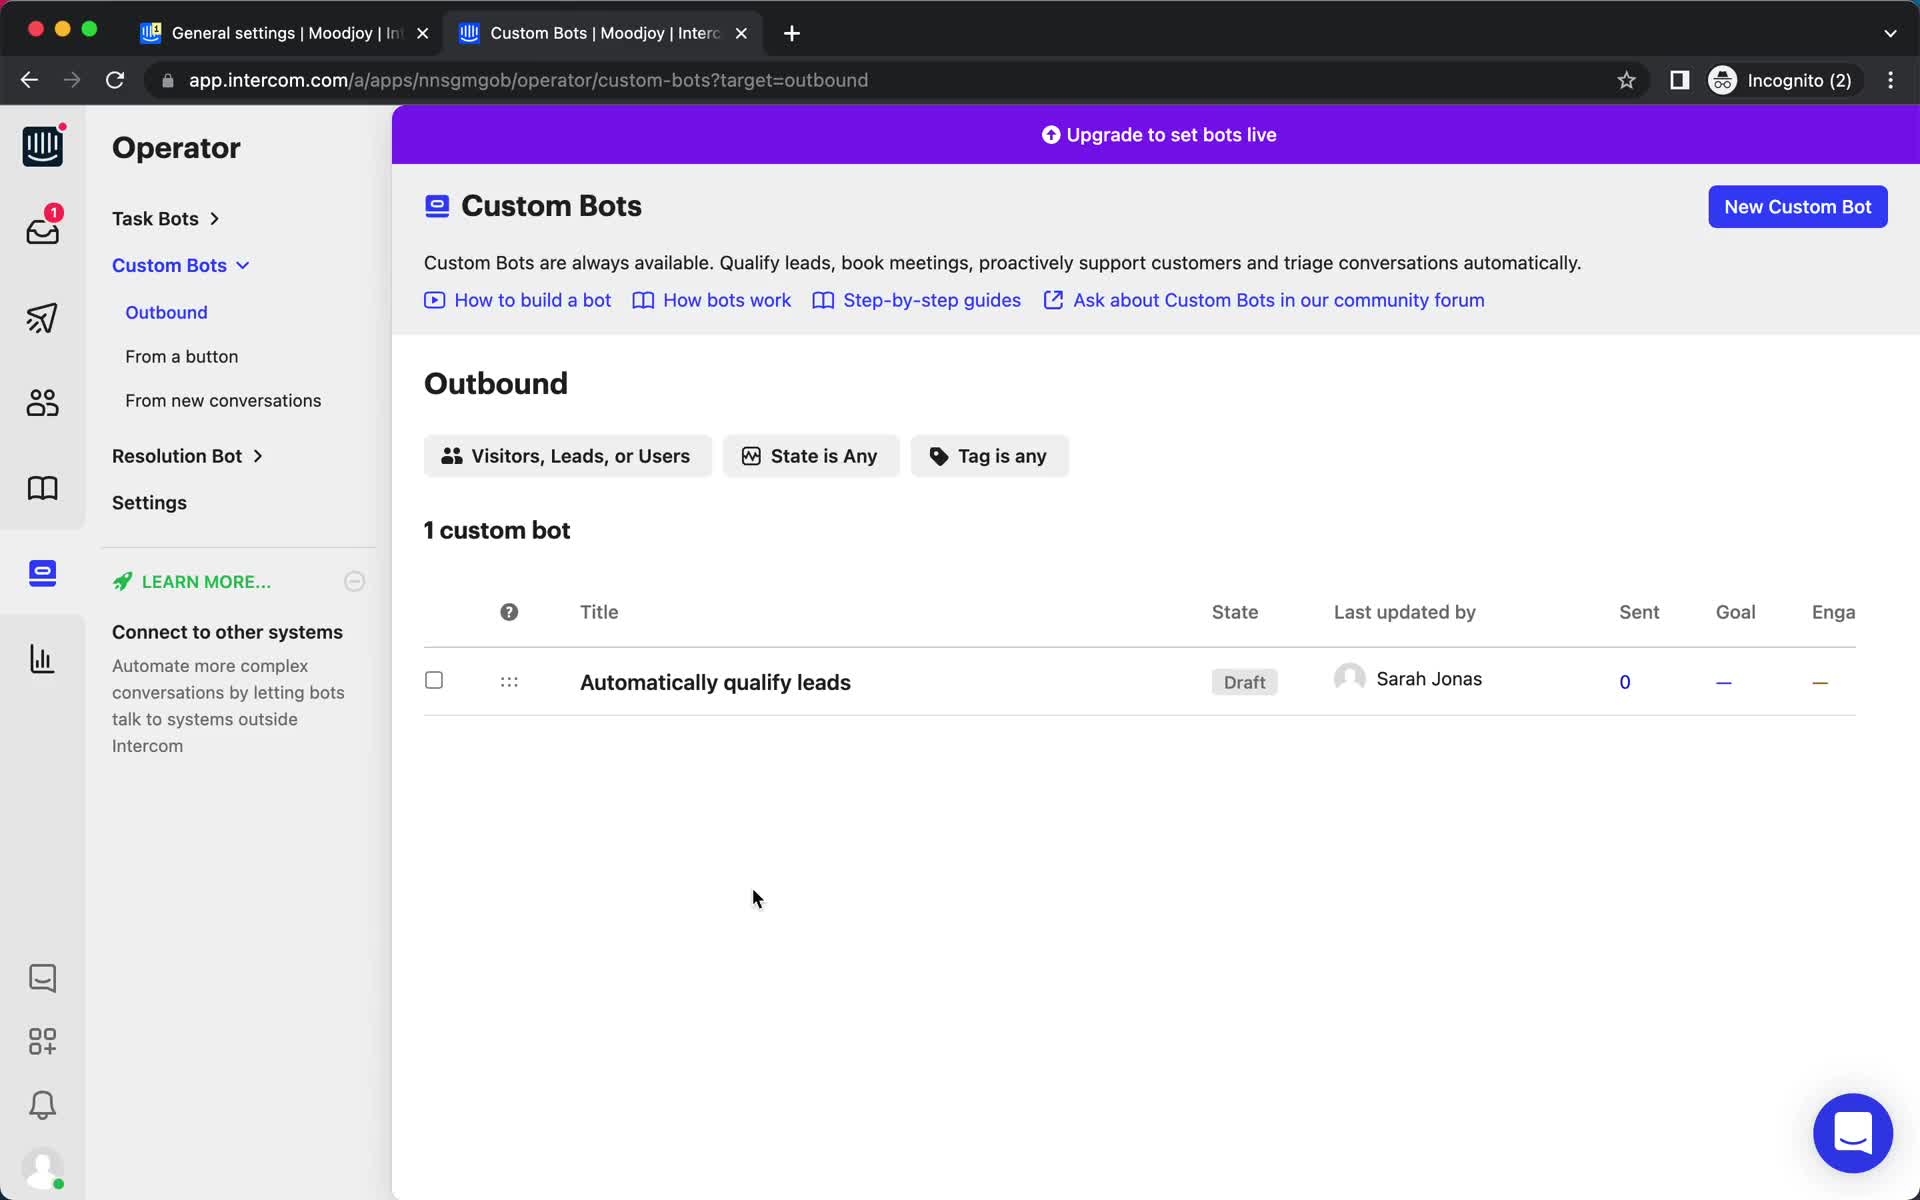The width and height of the screenshot is (1920, 1200).
Task: Toggle the State is Any filter
Action: click(810, 456)
